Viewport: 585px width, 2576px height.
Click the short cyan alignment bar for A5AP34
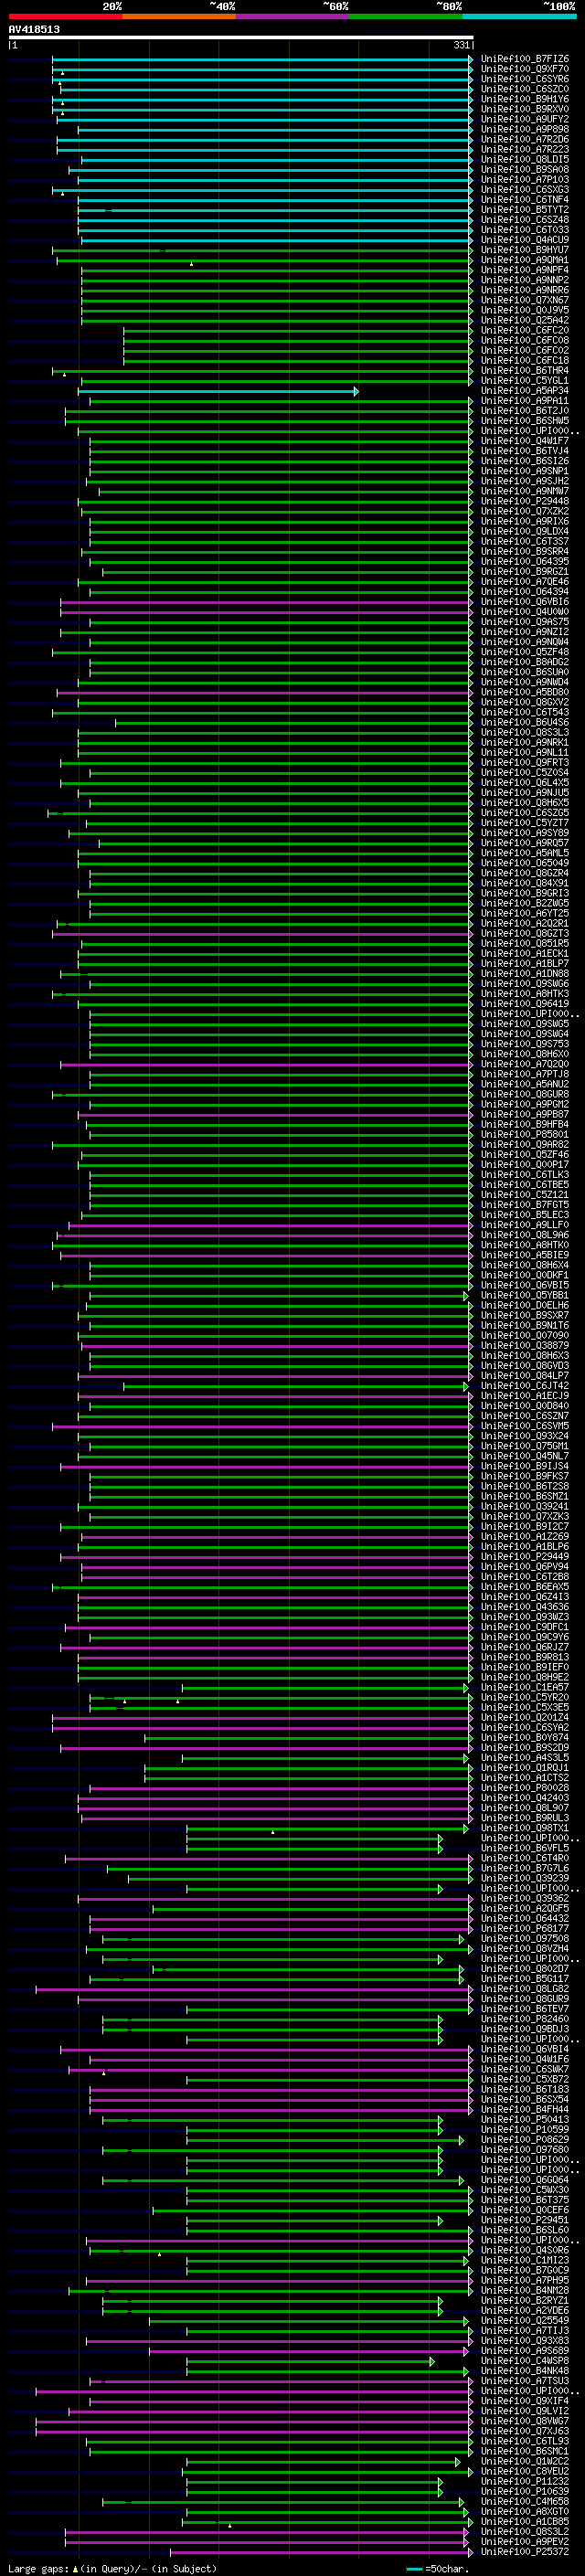(218, 391)
